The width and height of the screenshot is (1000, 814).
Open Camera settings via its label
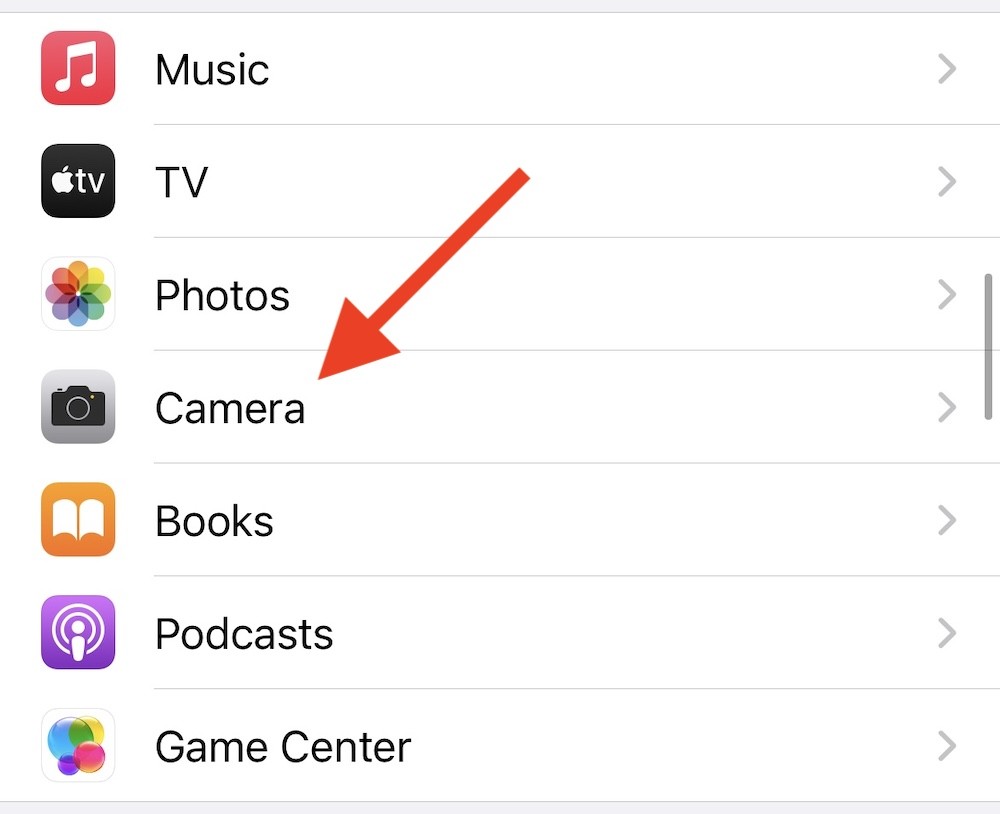(x=230, y=409)
